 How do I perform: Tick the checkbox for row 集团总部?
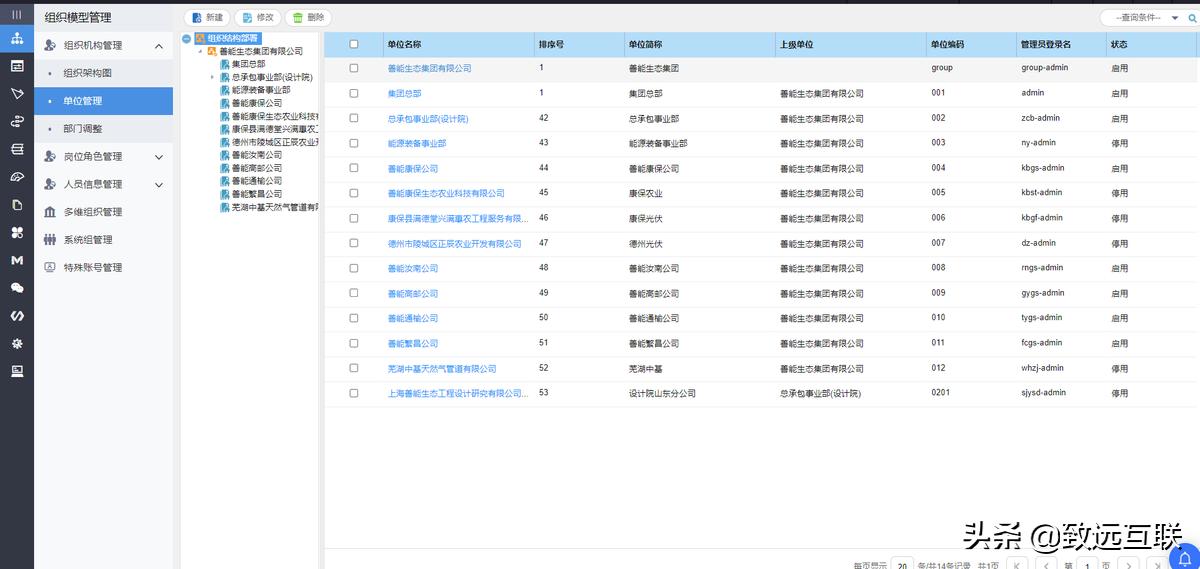(x=354, y=93)
